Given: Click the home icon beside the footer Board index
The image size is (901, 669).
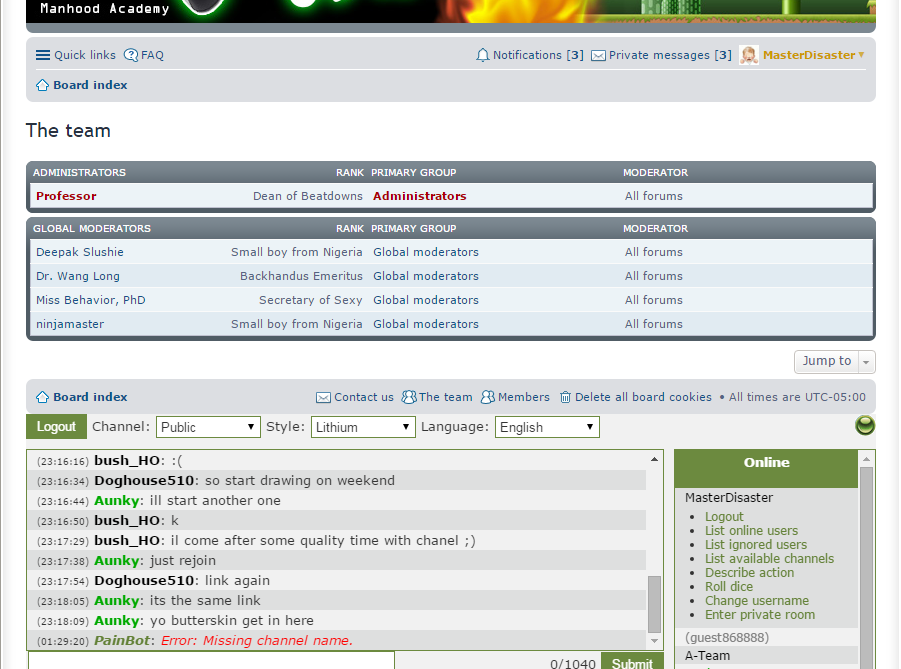Looking at the screenshot, I should 43,397.
